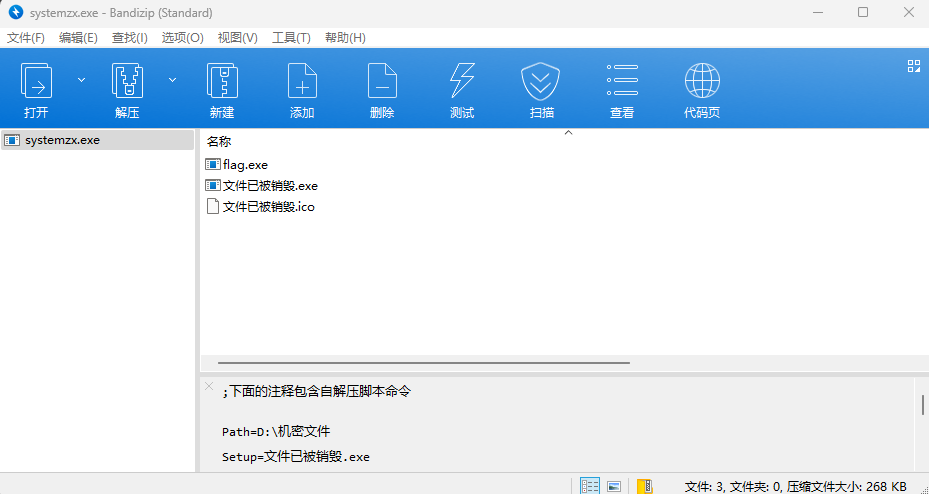Open the Tools (工具) menu
The height and width of the screenshot is (494, 929).
(x=291, y=38)
